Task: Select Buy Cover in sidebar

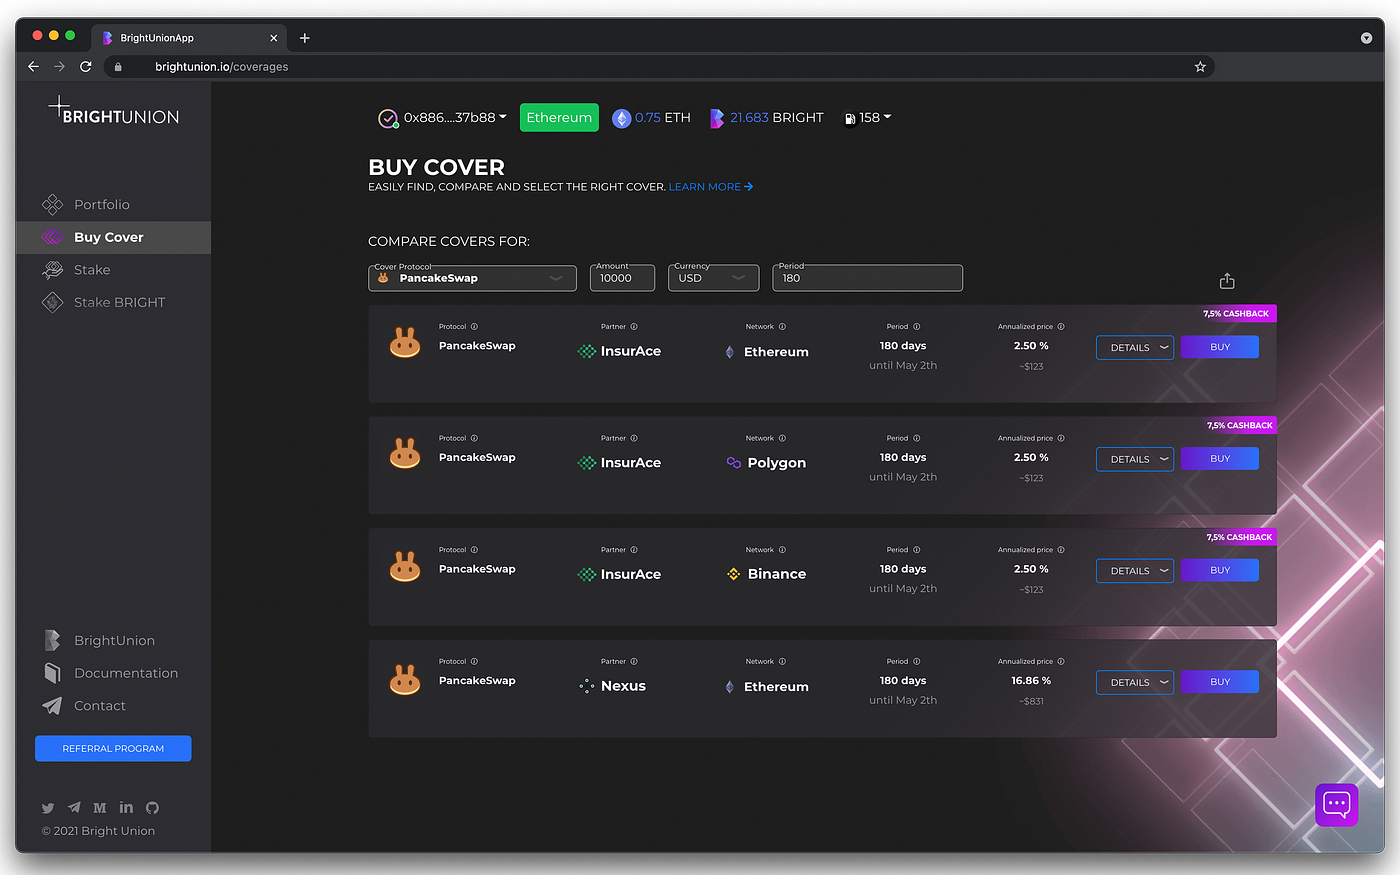Action: (x=113, y=237)
